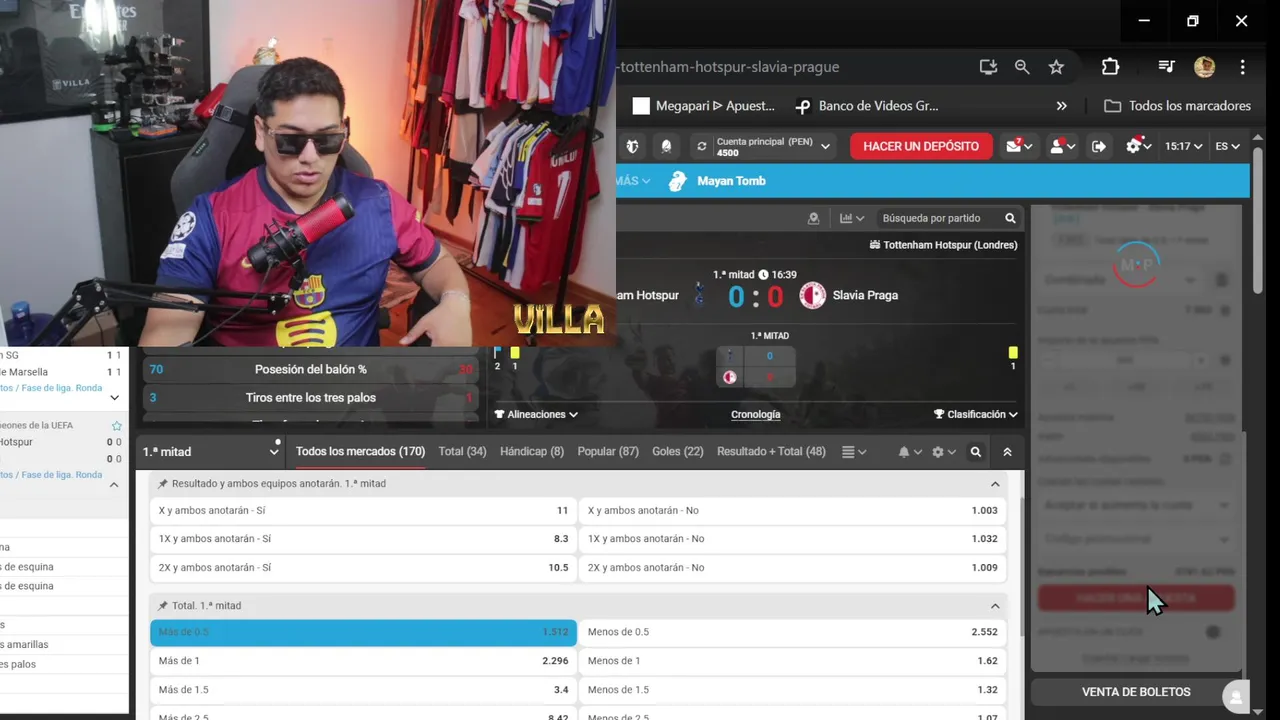Viewport: 1280px width, 720px height.
Task: Expand the MÁS menu
Action: 633,181
